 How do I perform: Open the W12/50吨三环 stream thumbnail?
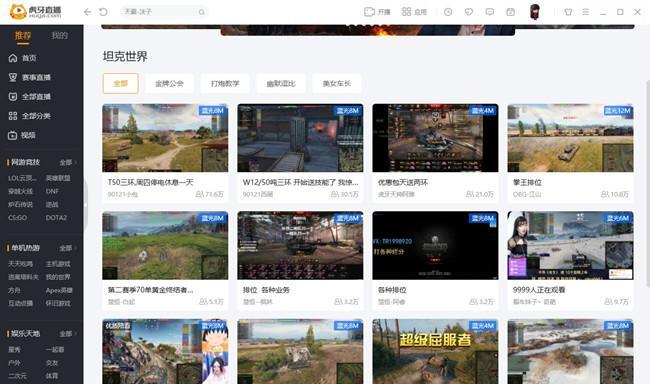pyautogui.click(x=300, y=138)
